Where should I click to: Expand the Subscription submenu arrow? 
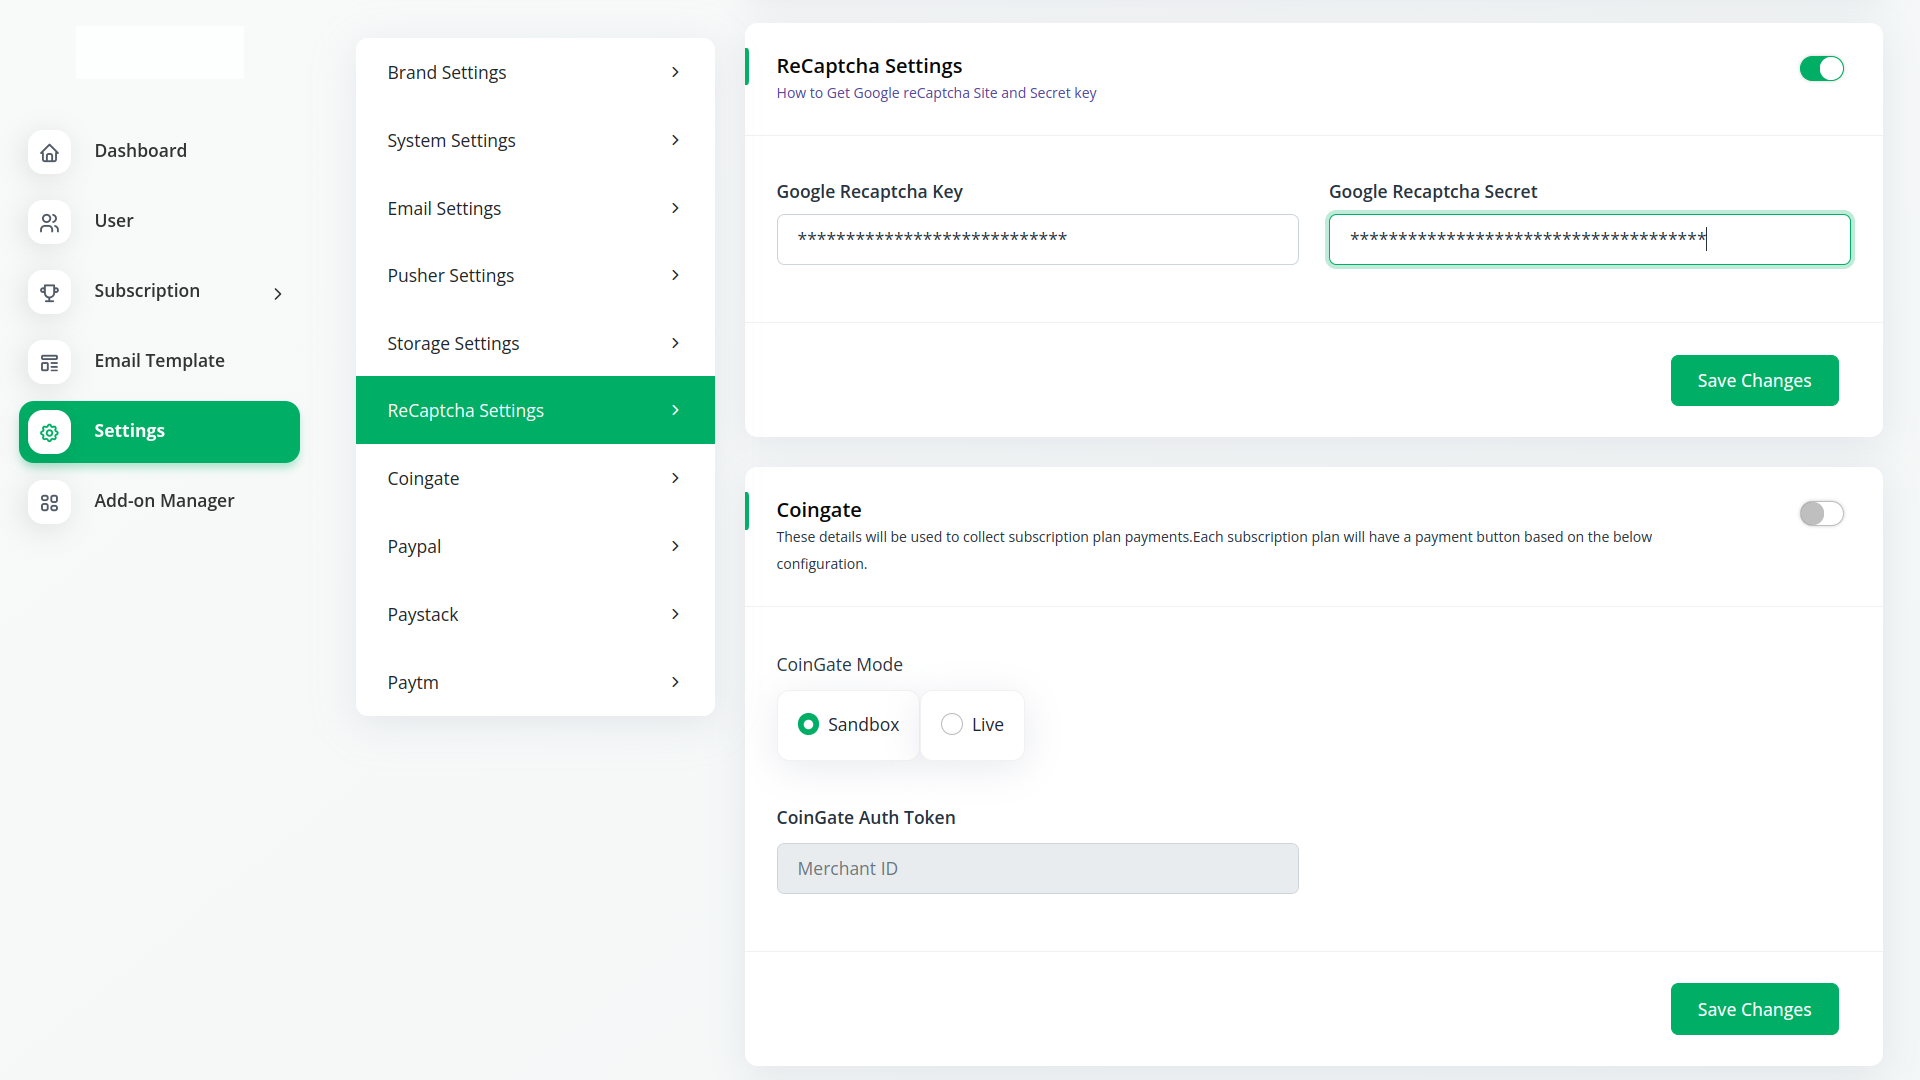278,293
